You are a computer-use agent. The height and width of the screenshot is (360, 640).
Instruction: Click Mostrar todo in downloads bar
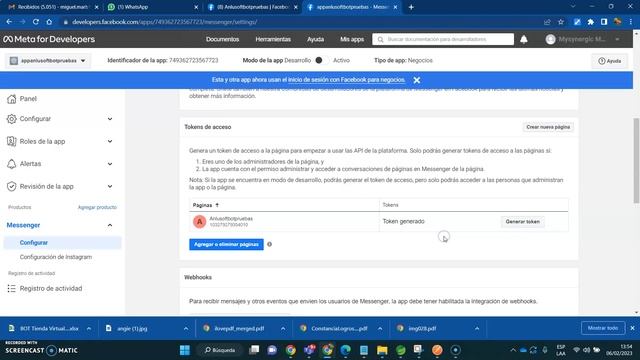(603, 328)
